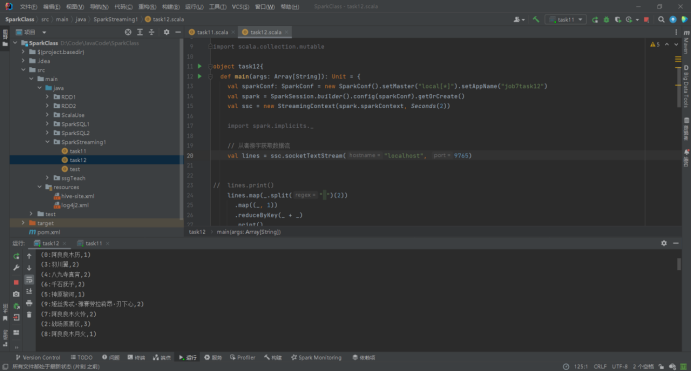The width and height of the screenshot is (692, 371).
Task: Click the project panel settings gear
Action: pos(166,32)
